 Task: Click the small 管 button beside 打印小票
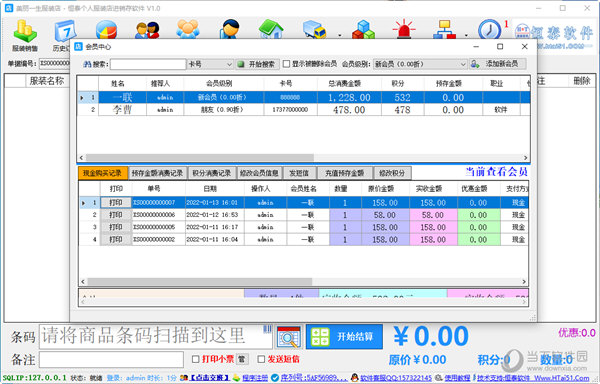pos(242,359)
